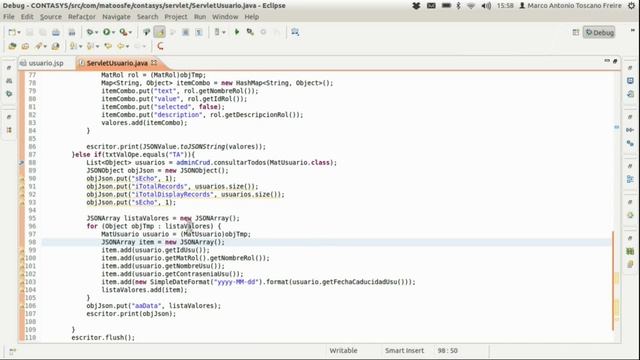The image size is (640, 360).
Task: Click the green Run launch icon
Action: 107,32
